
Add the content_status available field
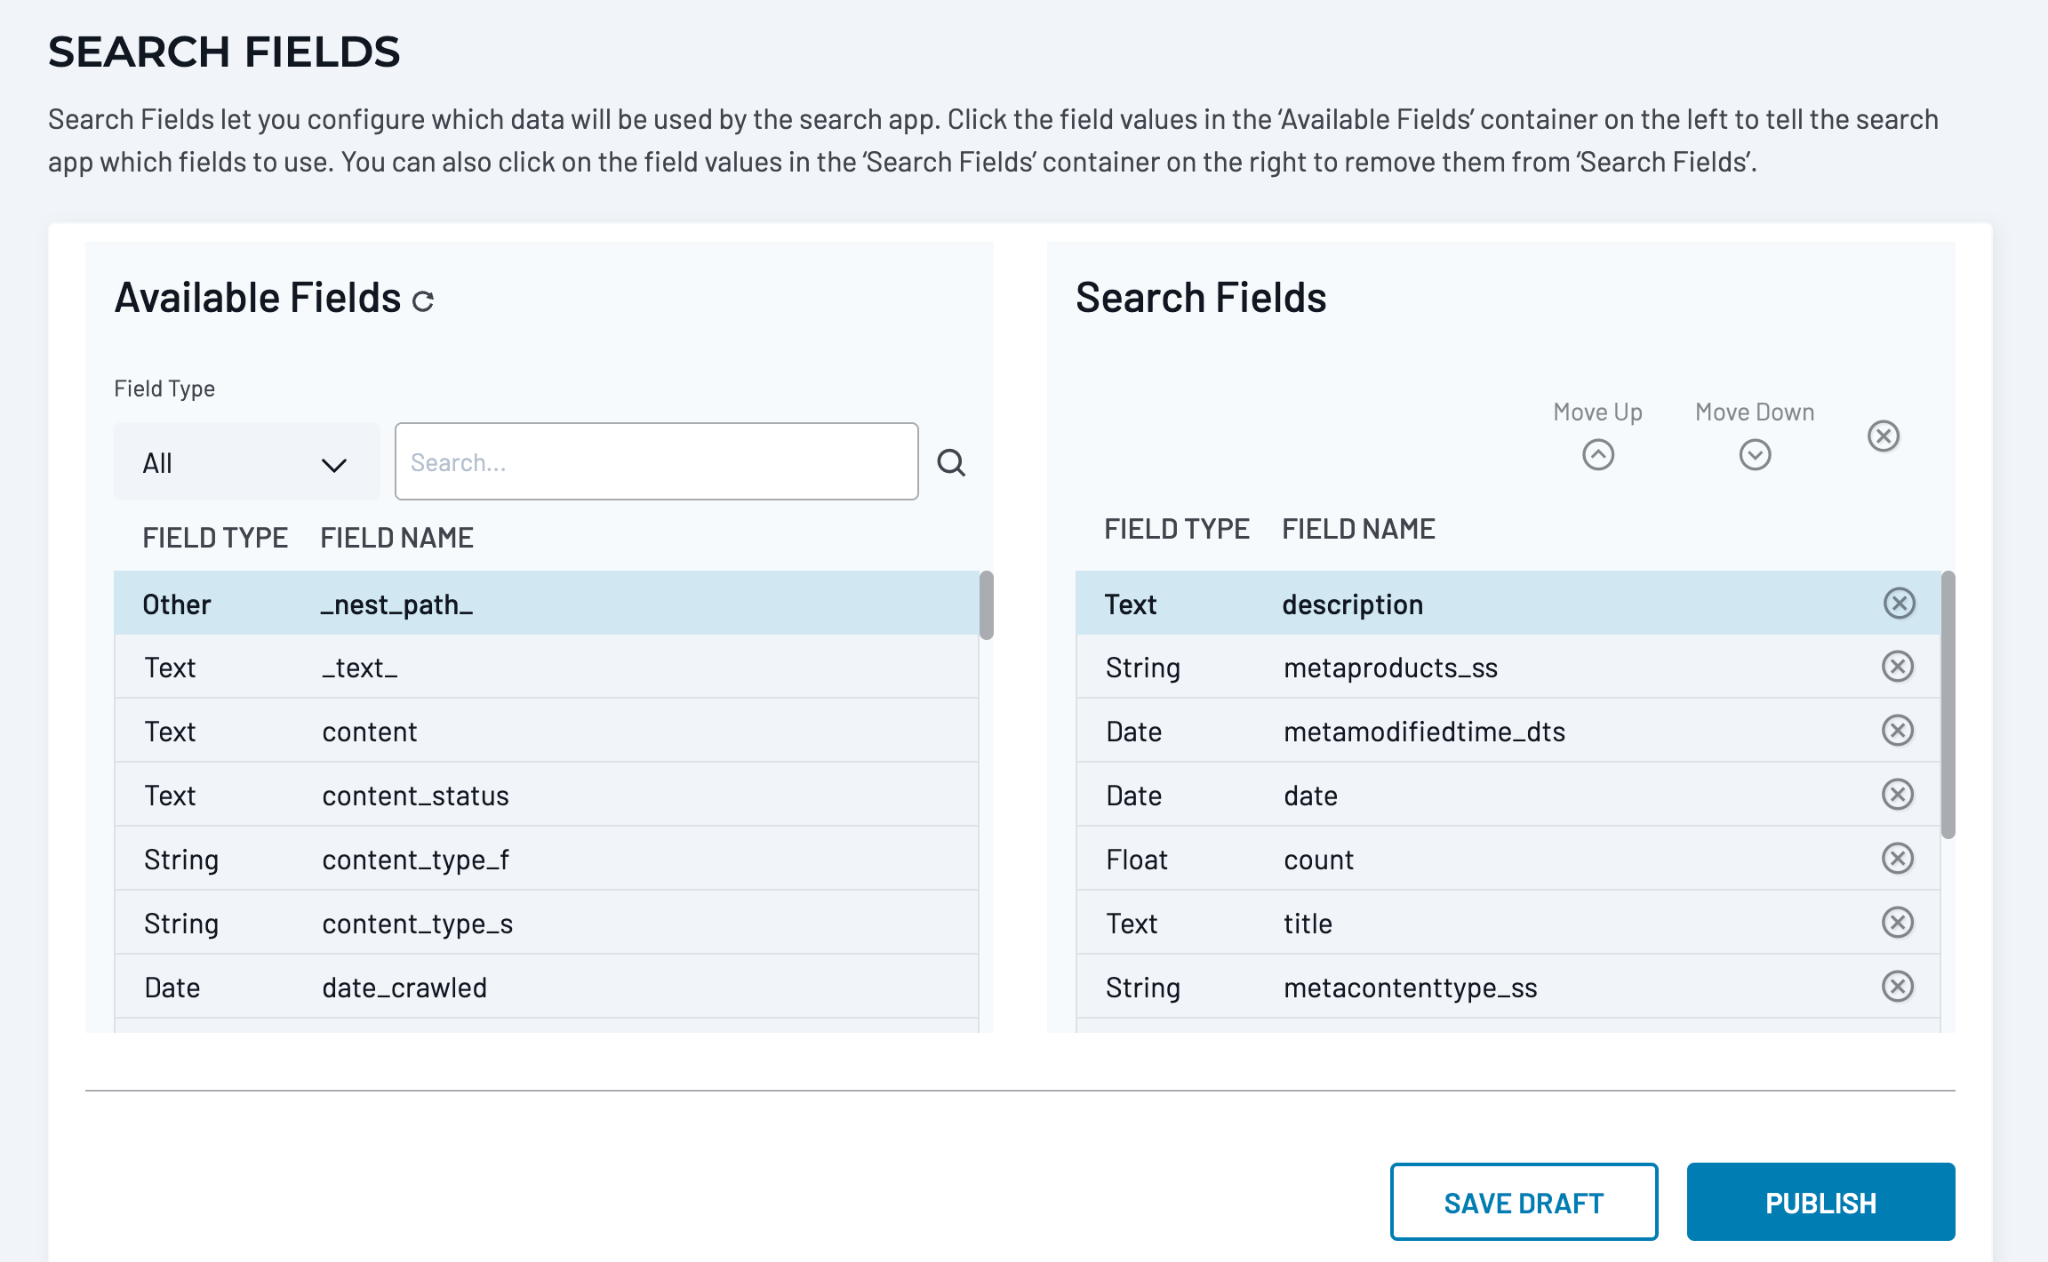point(546,795)
